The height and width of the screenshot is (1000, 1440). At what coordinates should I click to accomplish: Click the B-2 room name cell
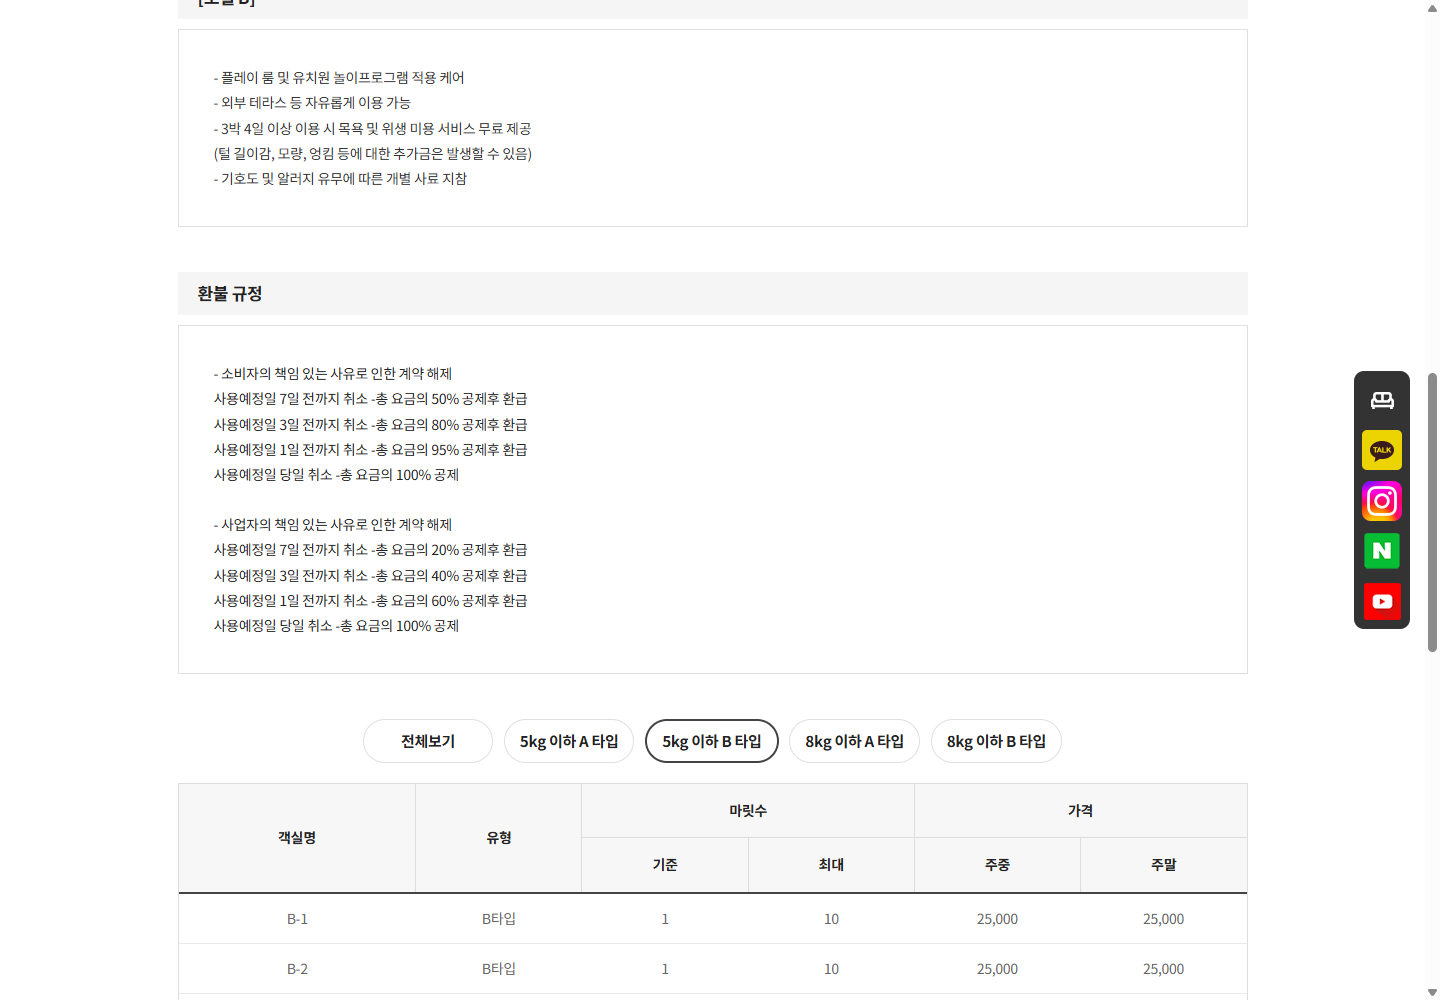point(297,969)
